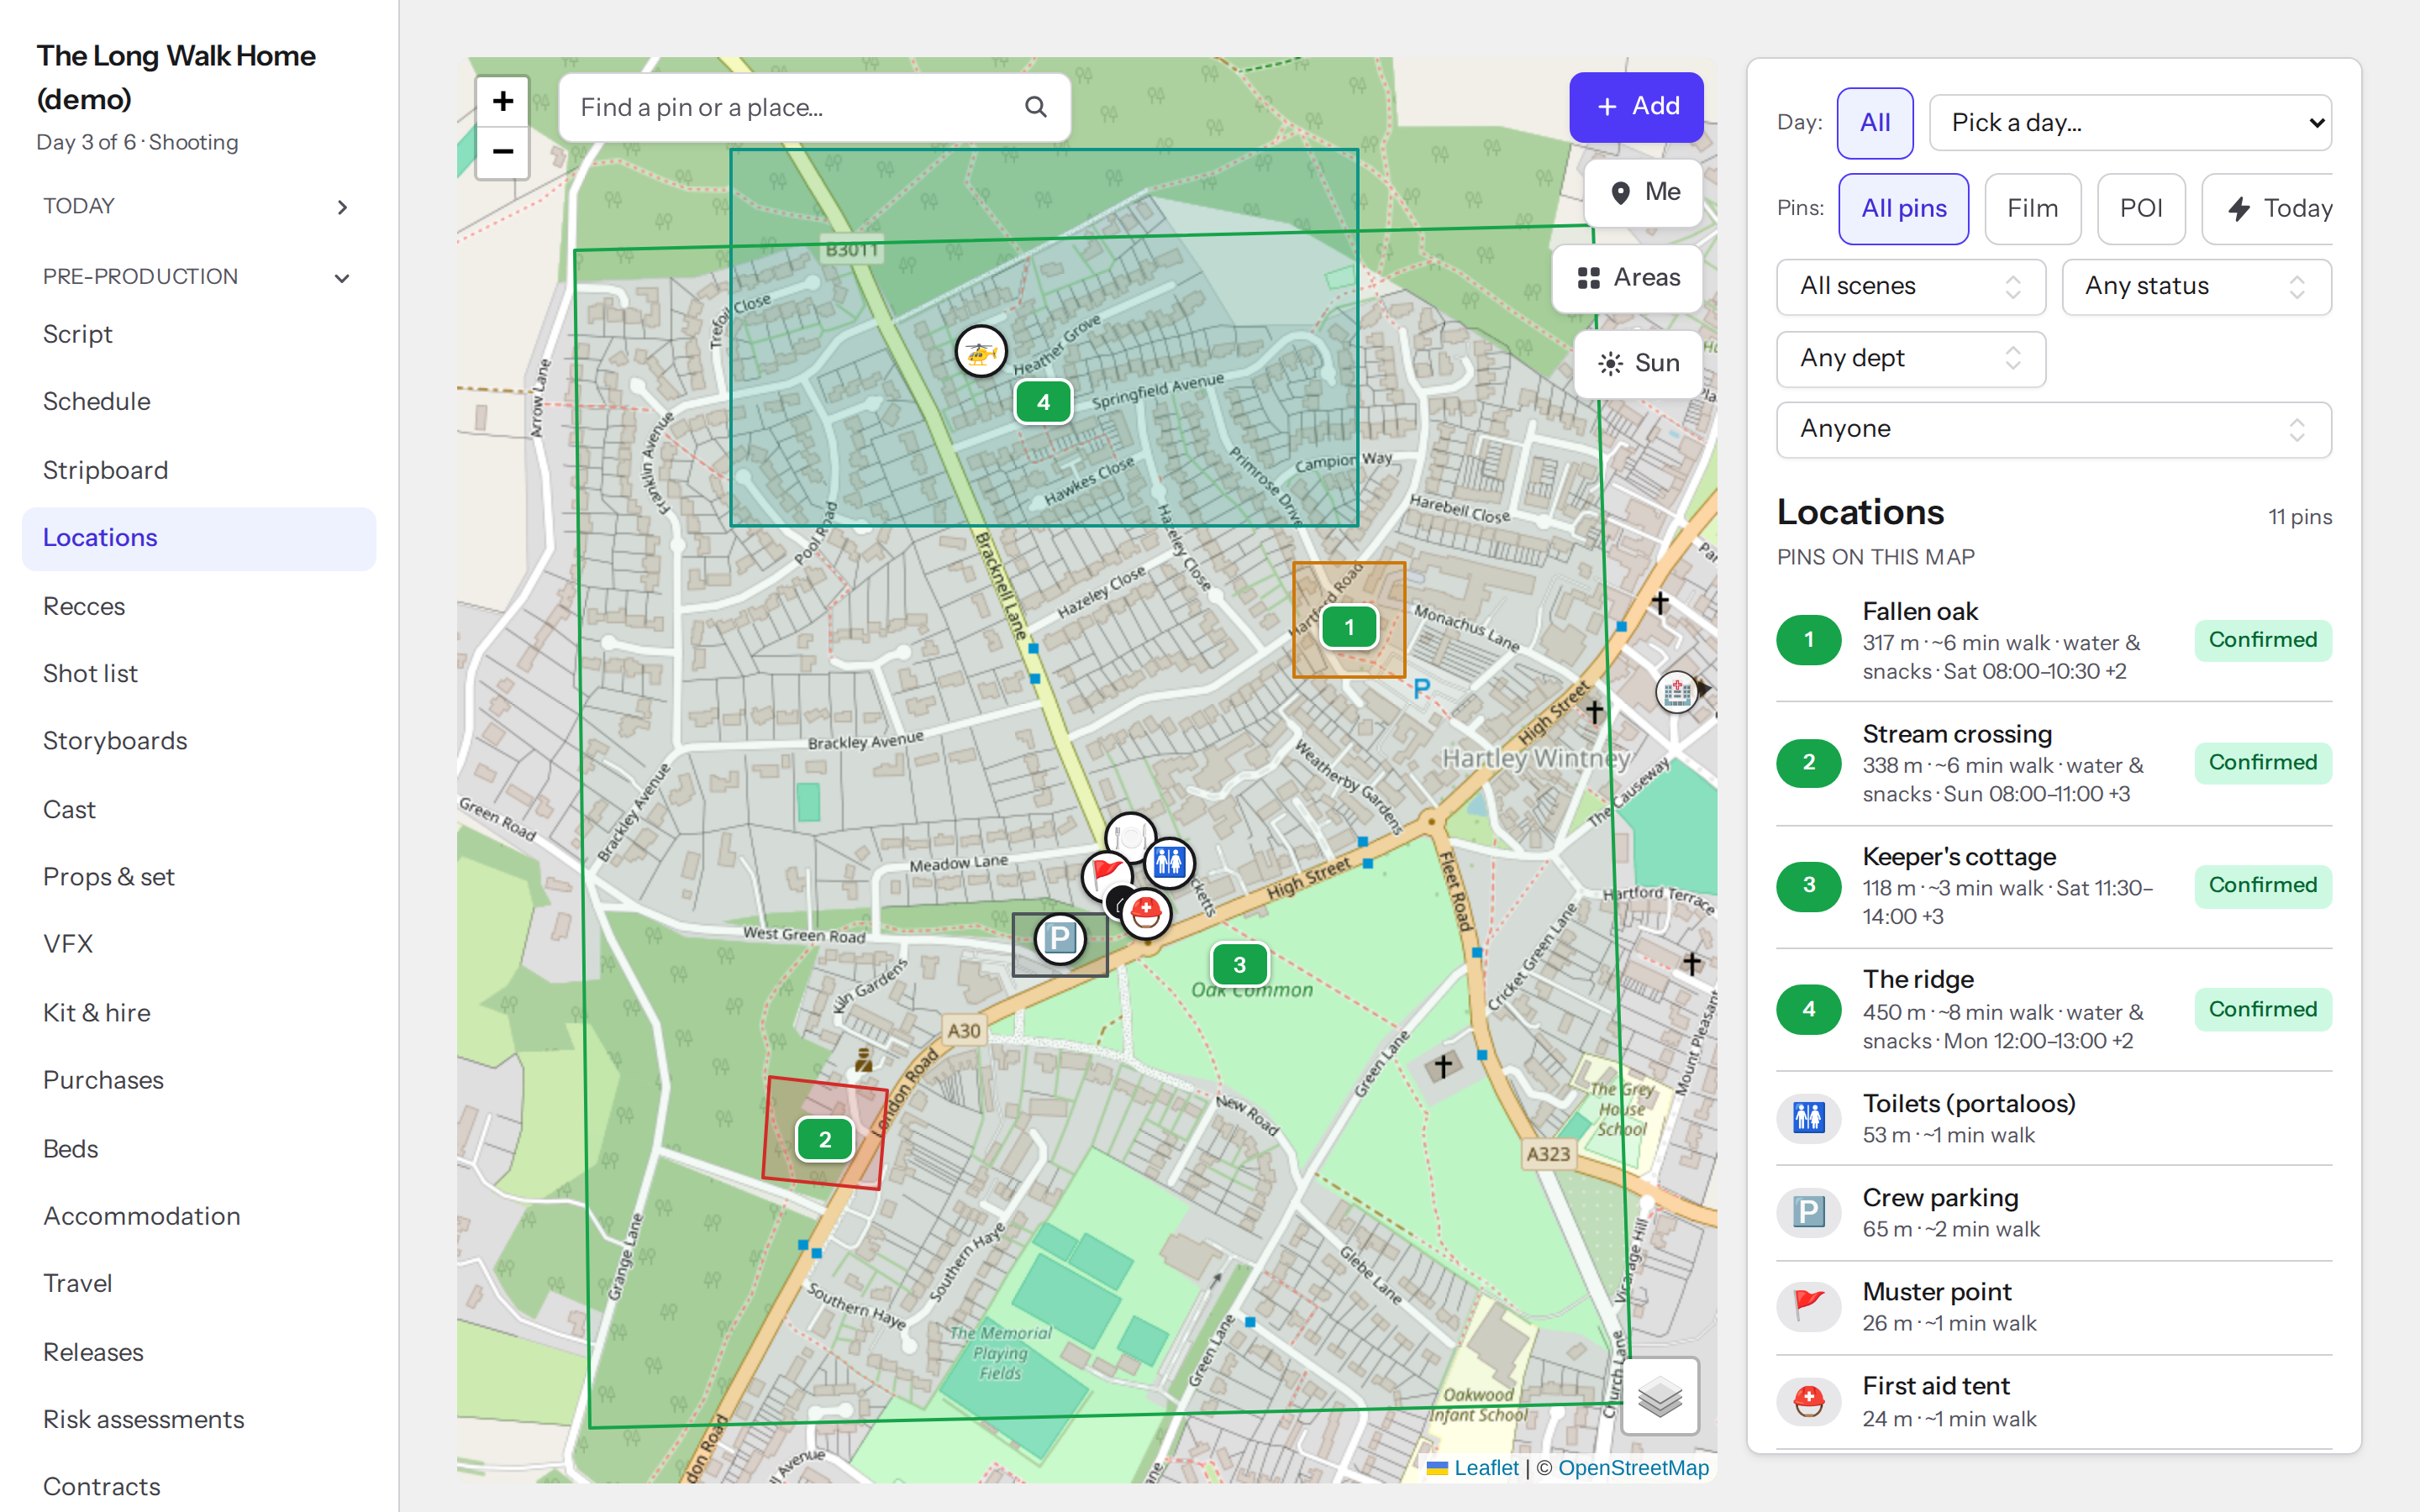The width and height of the screenshot is (2420, 1512).
Task: Click the Me location button
Action: 1644,192
